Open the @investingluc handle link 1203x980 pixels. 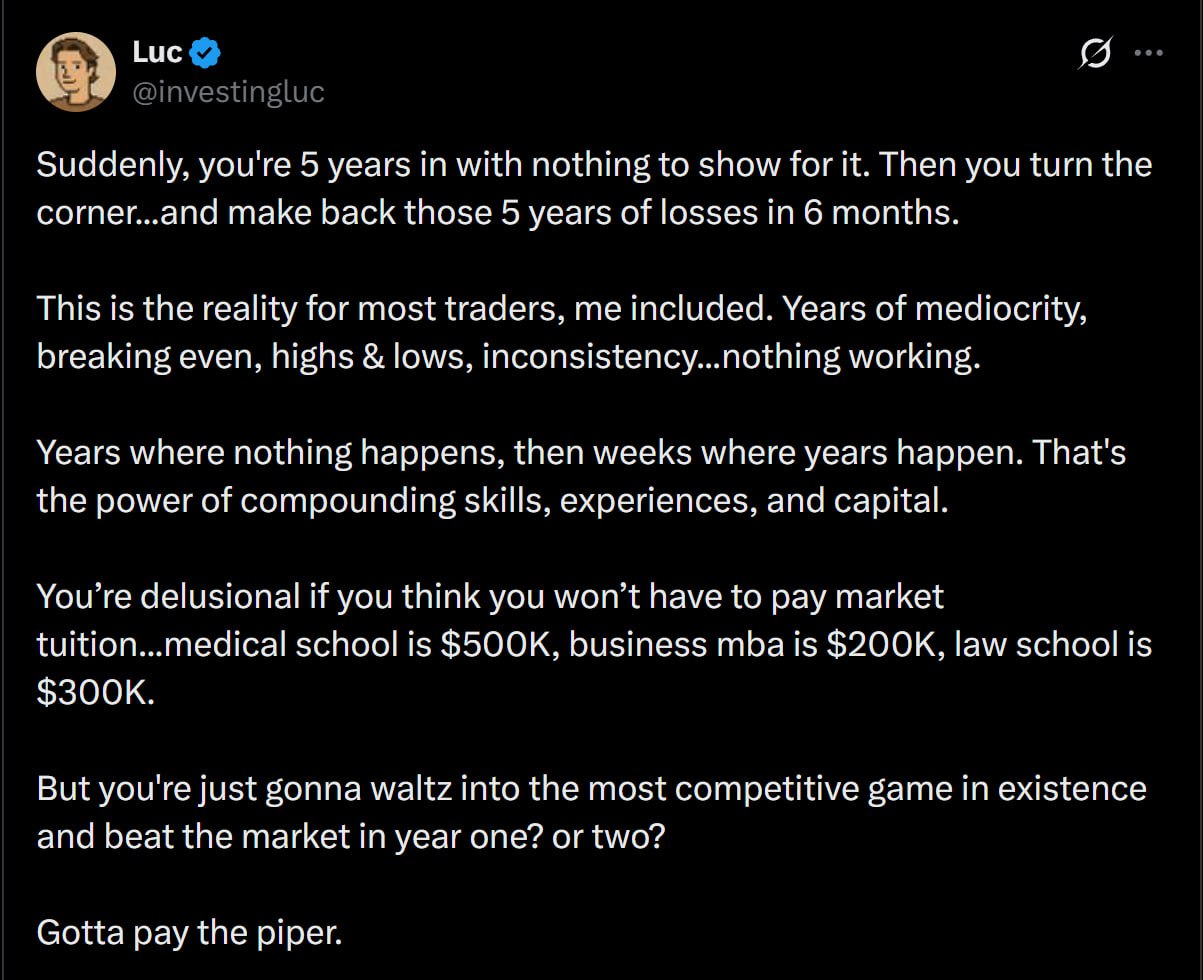[x=228, y=92]
